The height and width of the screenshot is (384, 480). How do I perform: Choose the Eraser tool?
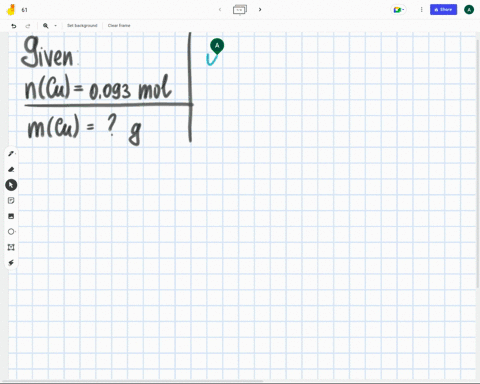coord(11,169)
